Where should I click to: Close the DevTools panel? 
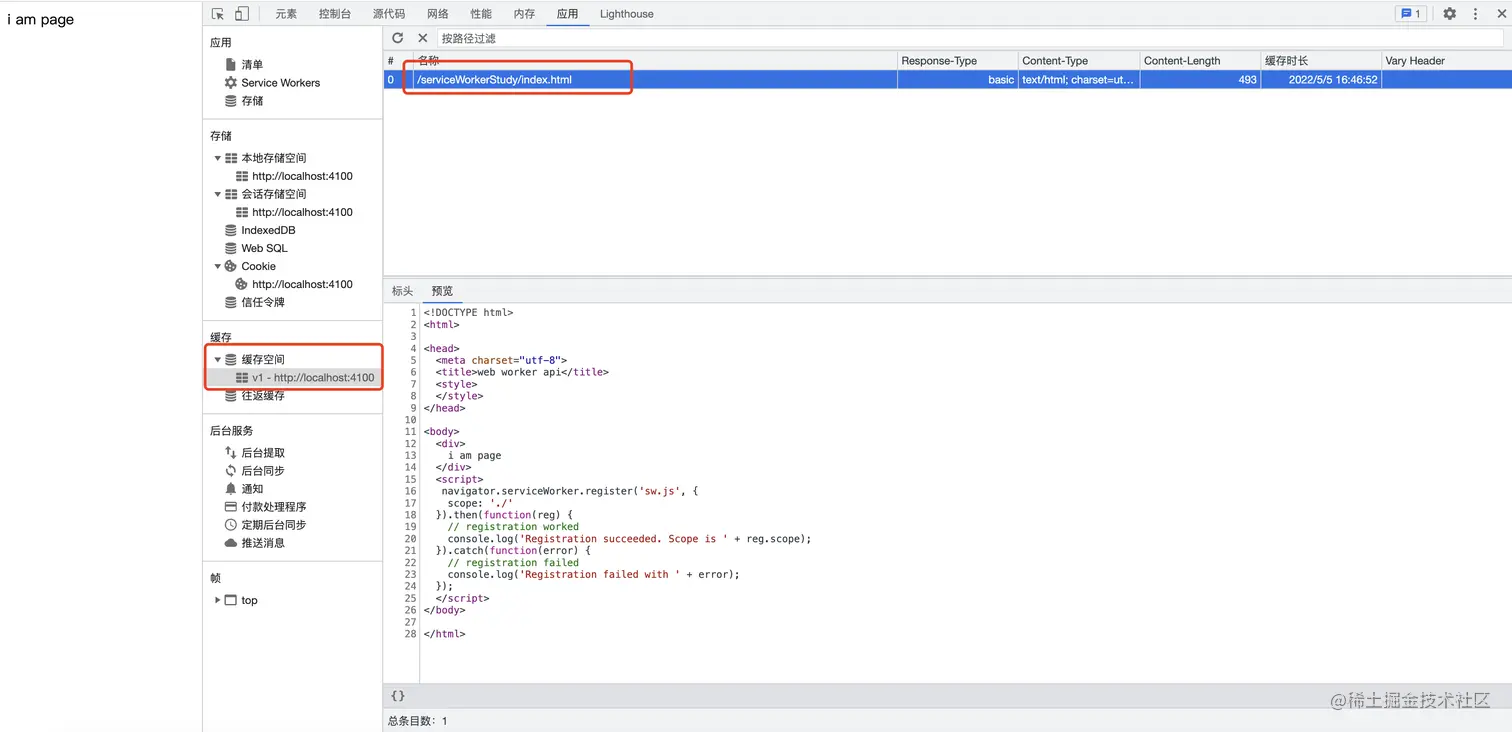[x=1501, y=14]
